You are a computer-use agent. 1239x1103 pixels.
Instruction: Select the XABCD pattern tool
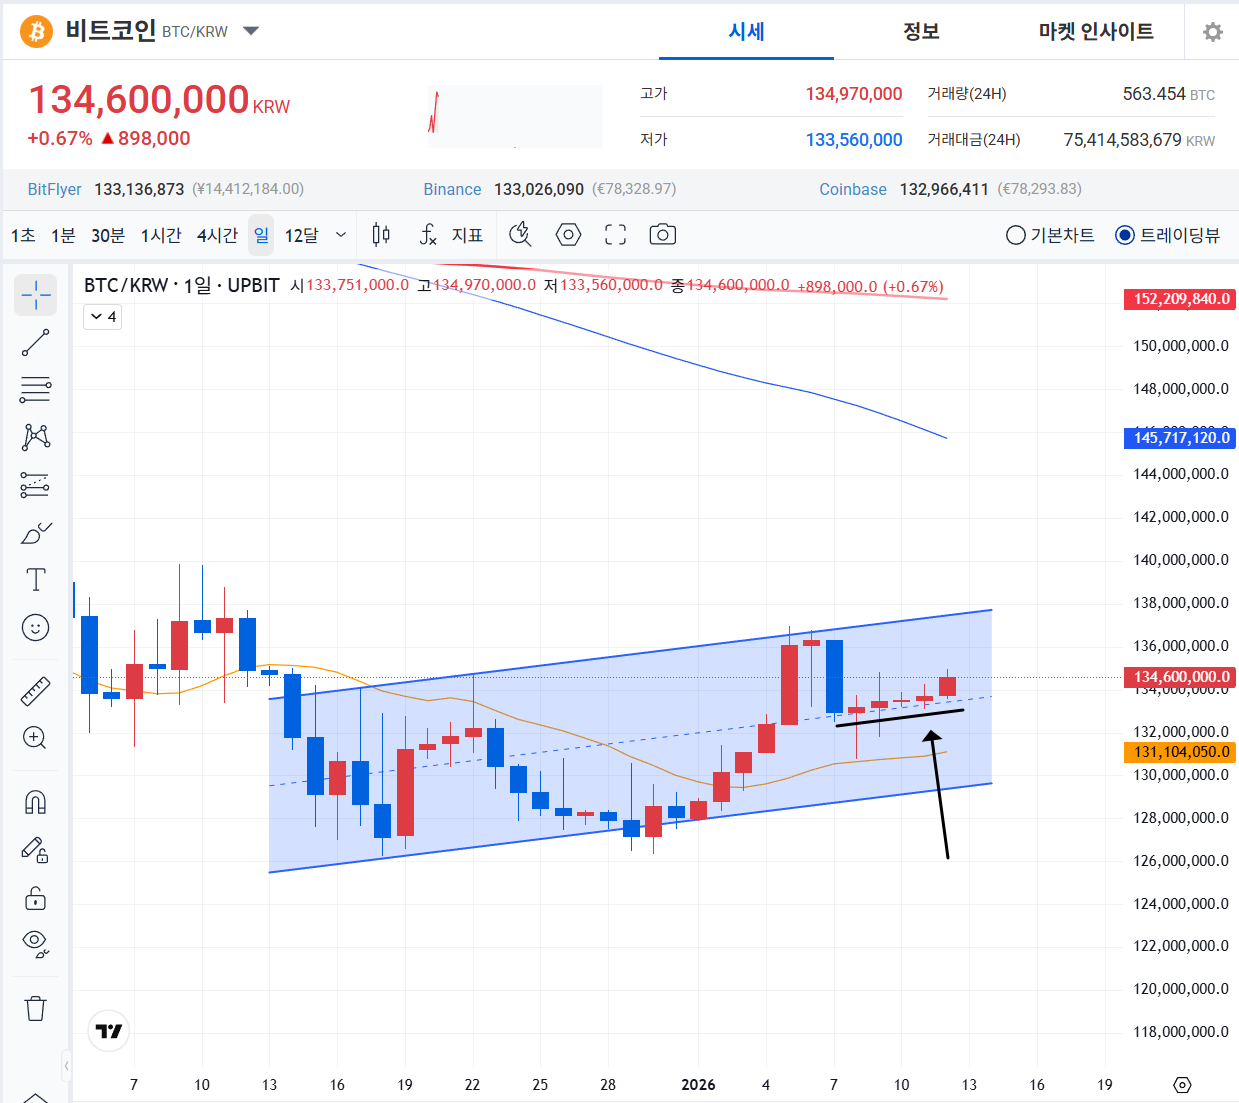point(35,437)
